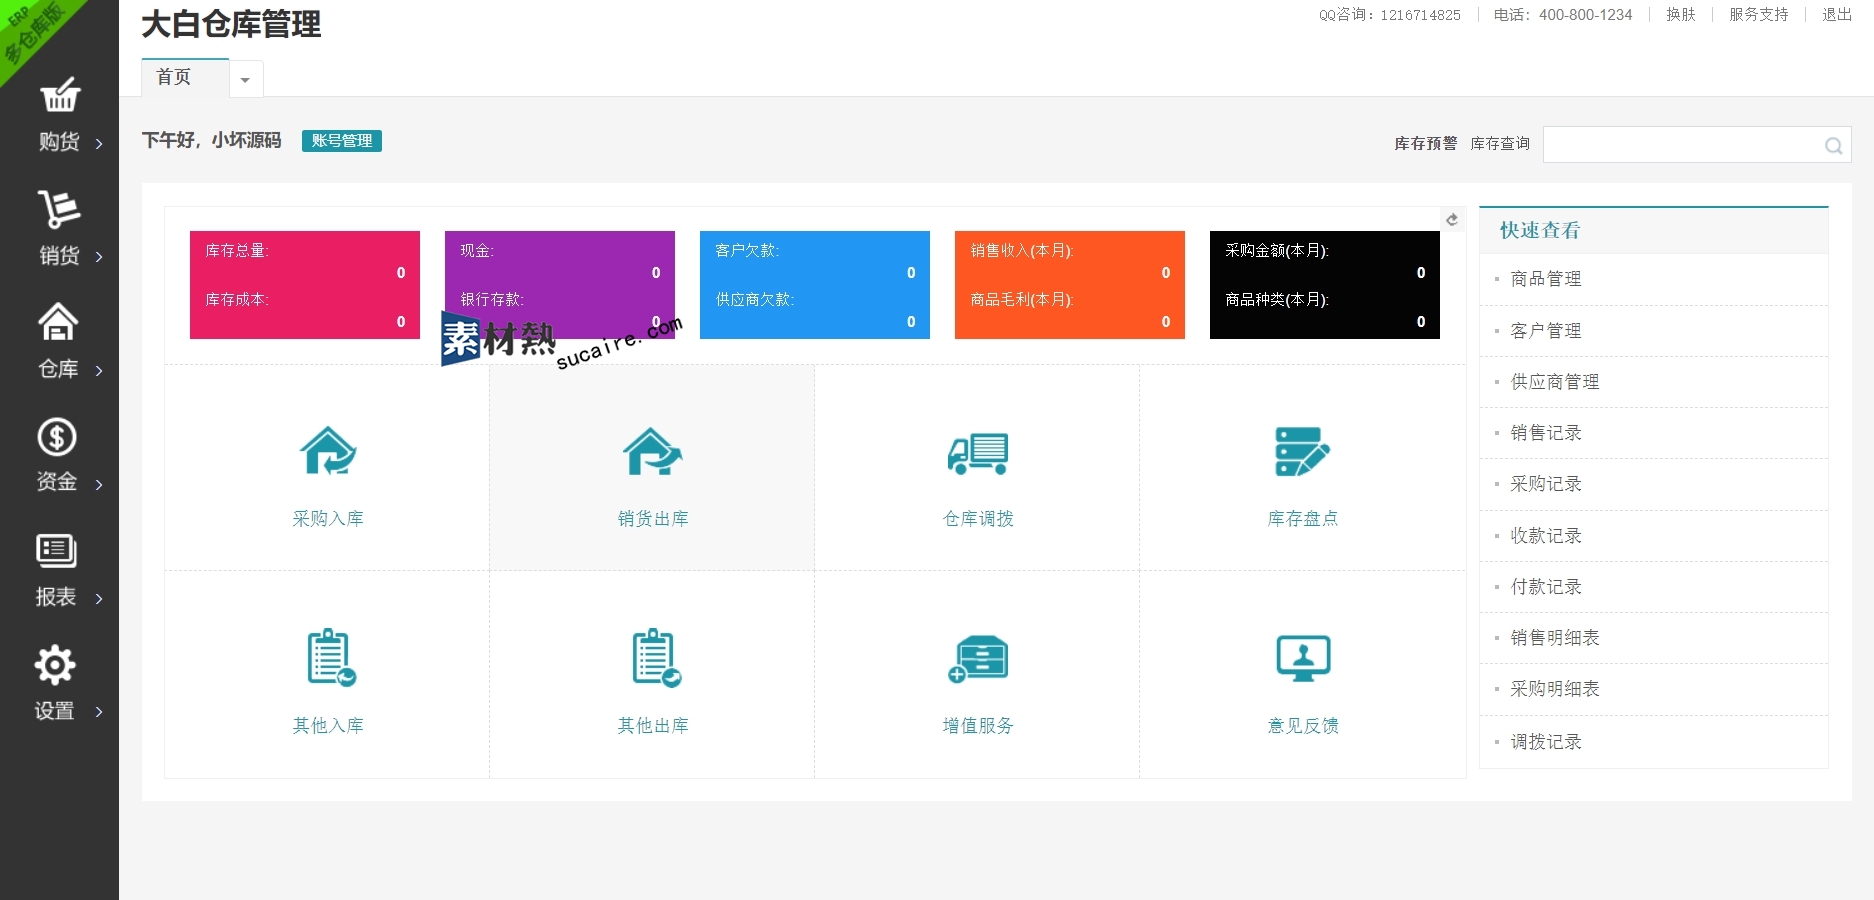Screen dimensions: 1874x900
Task: Open the 购货 purchasing basket icon
Action: click(60, 95)
